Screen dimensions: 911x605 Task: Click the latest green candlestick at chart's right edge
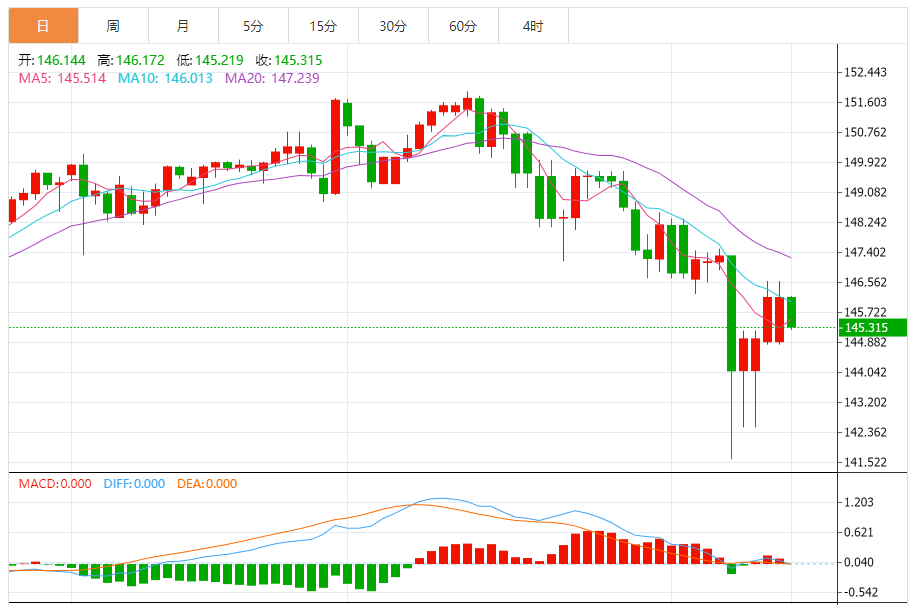(791, 313)
